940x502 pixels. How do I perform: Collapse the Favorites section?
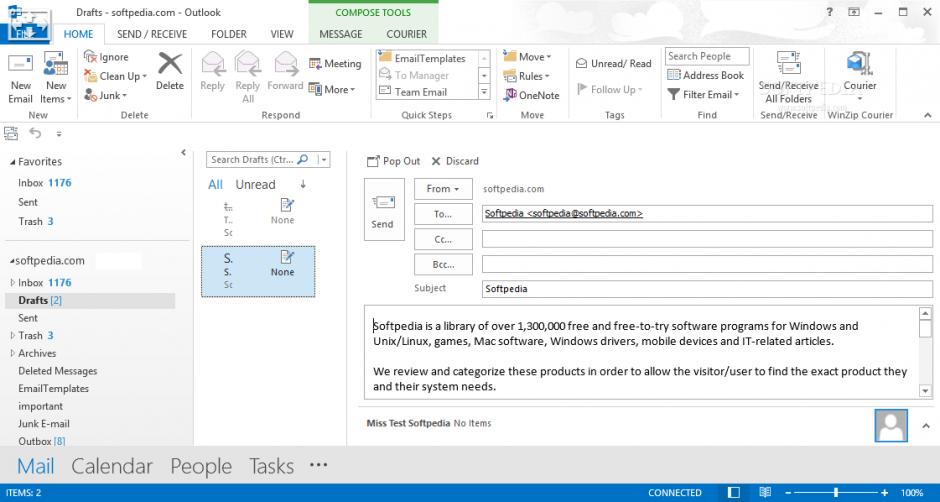(x=13, y=162)
